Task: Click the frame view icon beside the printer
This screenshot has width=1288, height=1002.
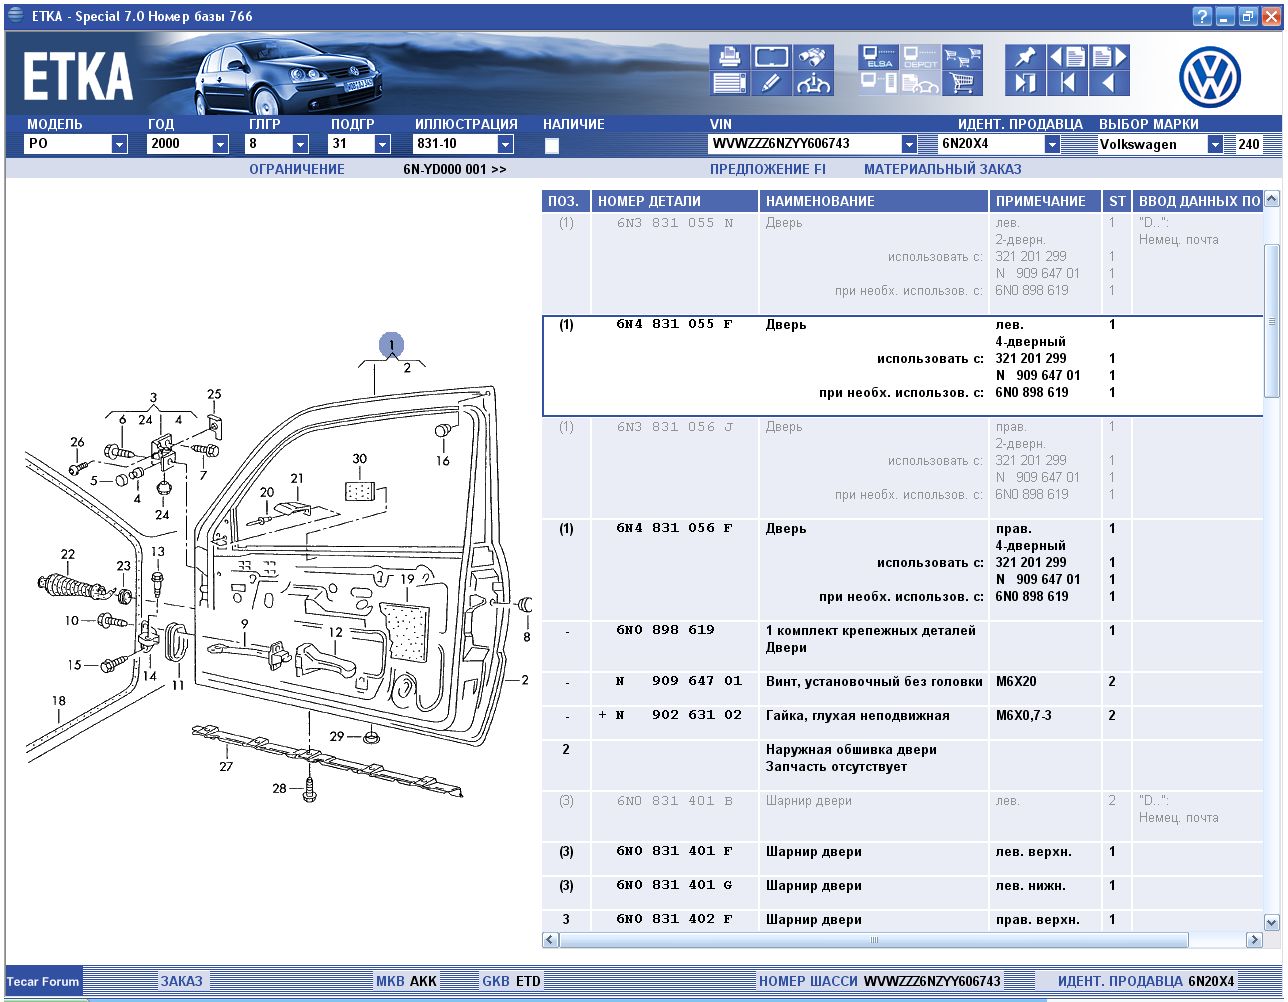Action: click(771, 57)
